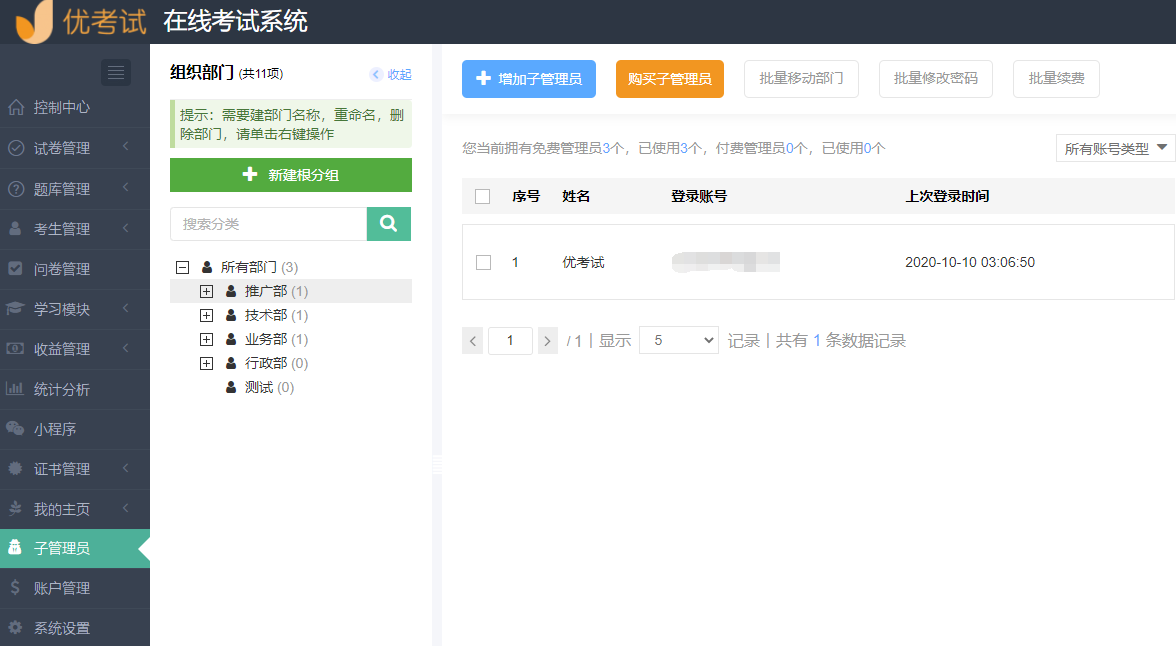Image resolution: width=1176 pixels, height=646 pixels.
Task: Click the user icon next to 业务部
Action: tap(231, 339)
